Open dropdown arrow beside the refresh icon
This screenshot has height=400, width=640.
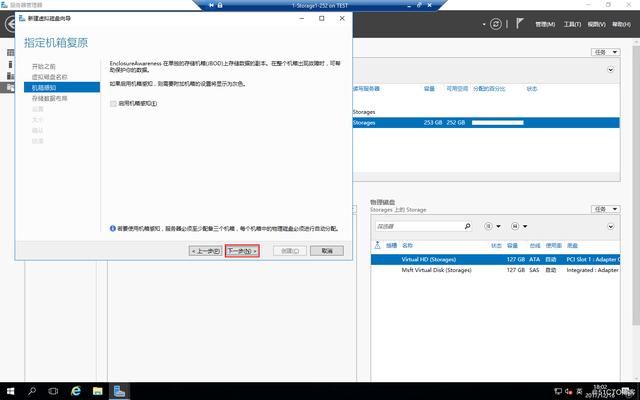pyautogui.click(x=484, y=24)
